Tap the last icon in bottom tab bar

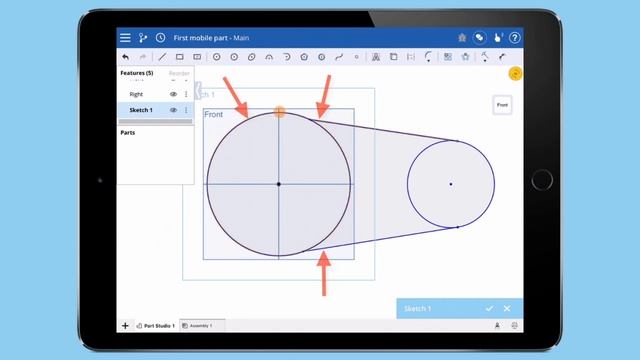point(514,326)
